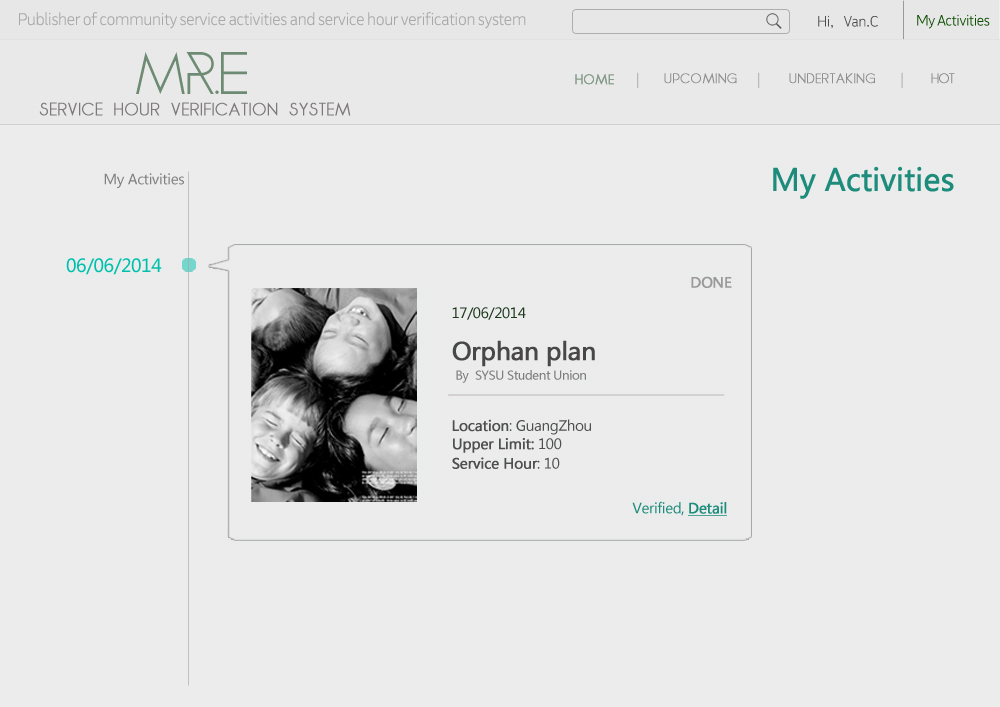Open My Activities in the top bar
Viewport: 1000px width, 707px height.
coord(952,20)
